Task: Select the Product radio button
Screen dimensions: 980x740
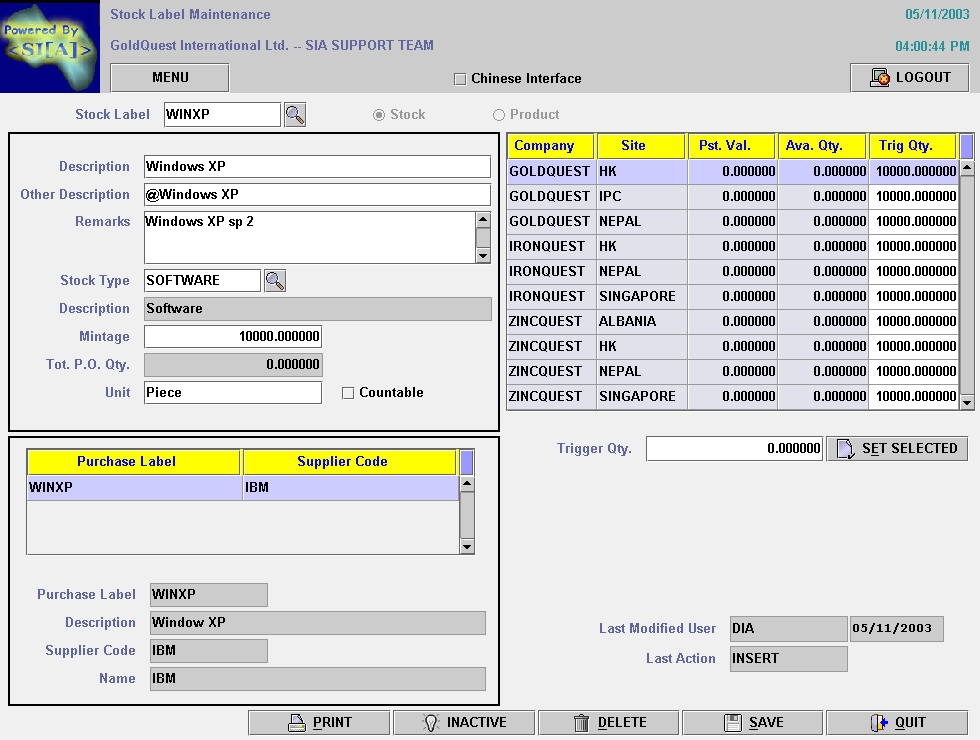Action: click(x=499, y=115)
